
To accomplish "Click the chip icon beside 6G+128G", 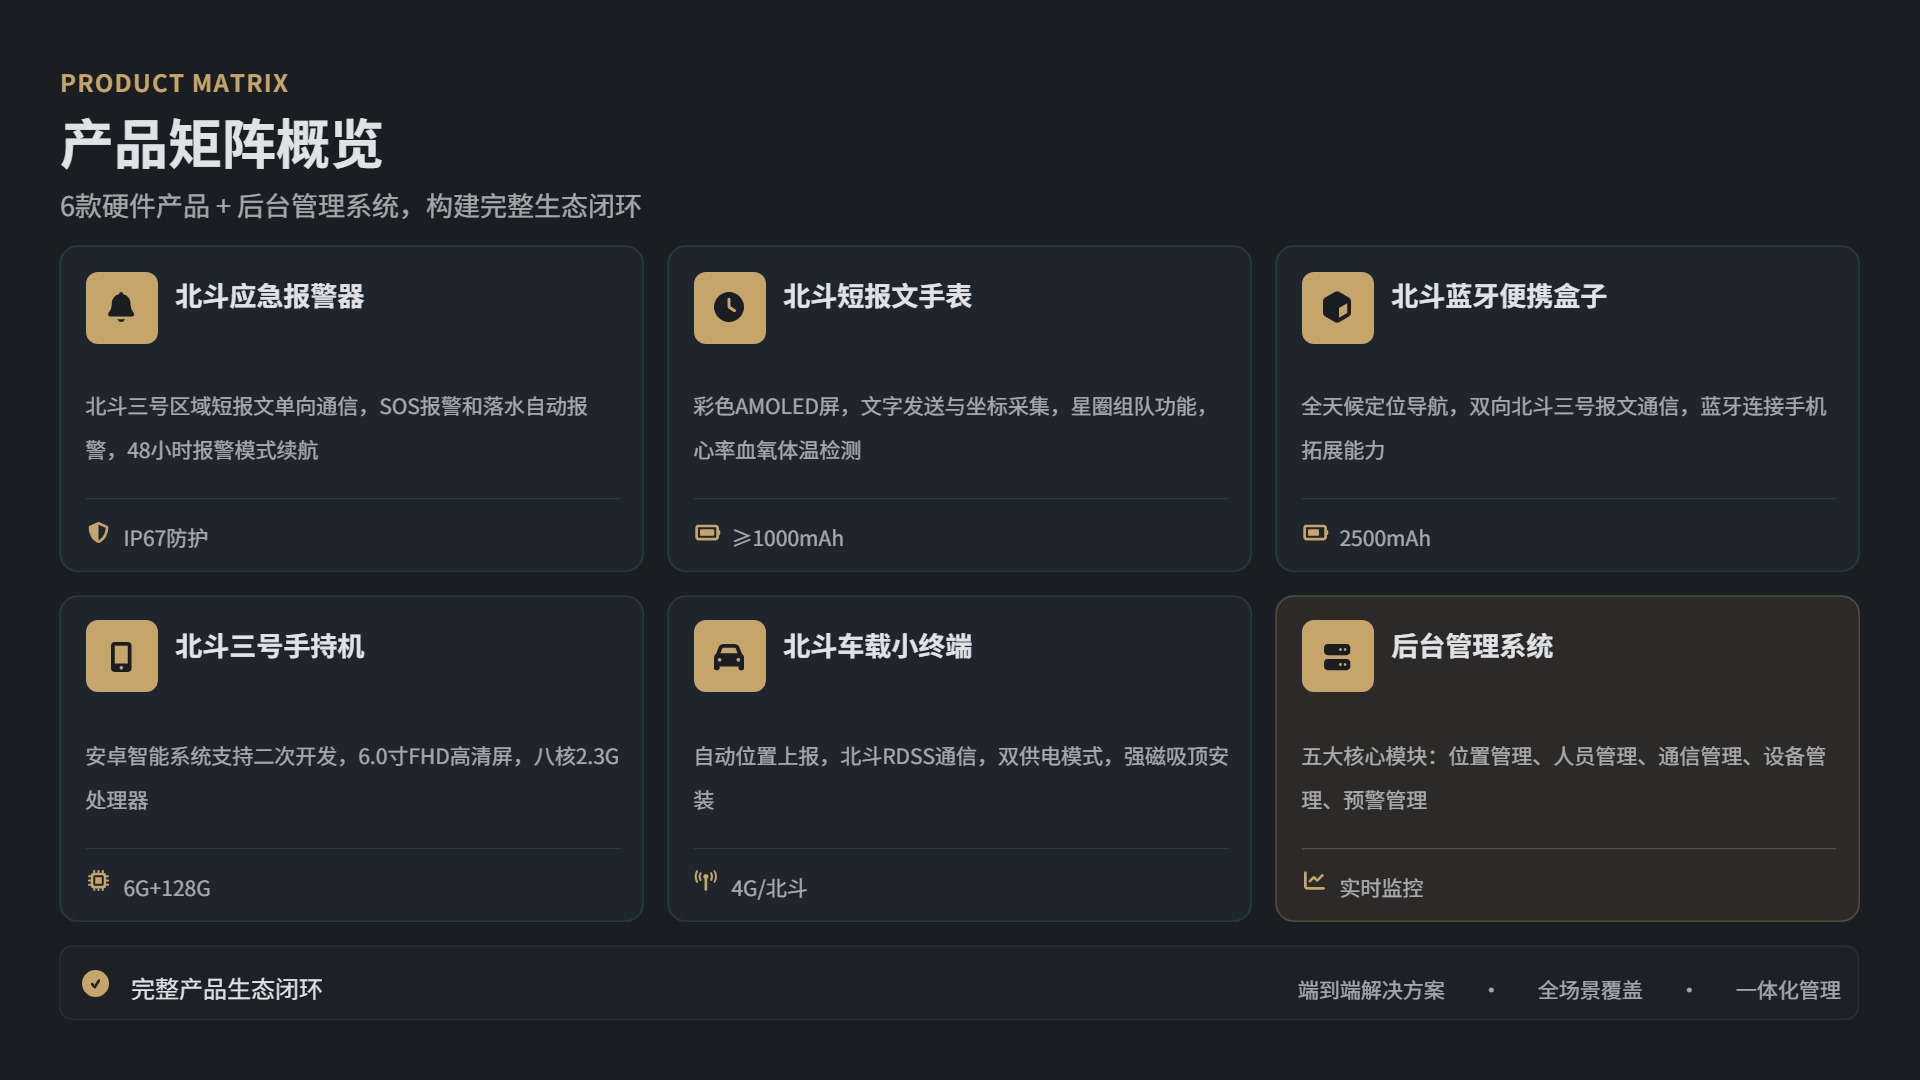I will click(x=98, y=881).
